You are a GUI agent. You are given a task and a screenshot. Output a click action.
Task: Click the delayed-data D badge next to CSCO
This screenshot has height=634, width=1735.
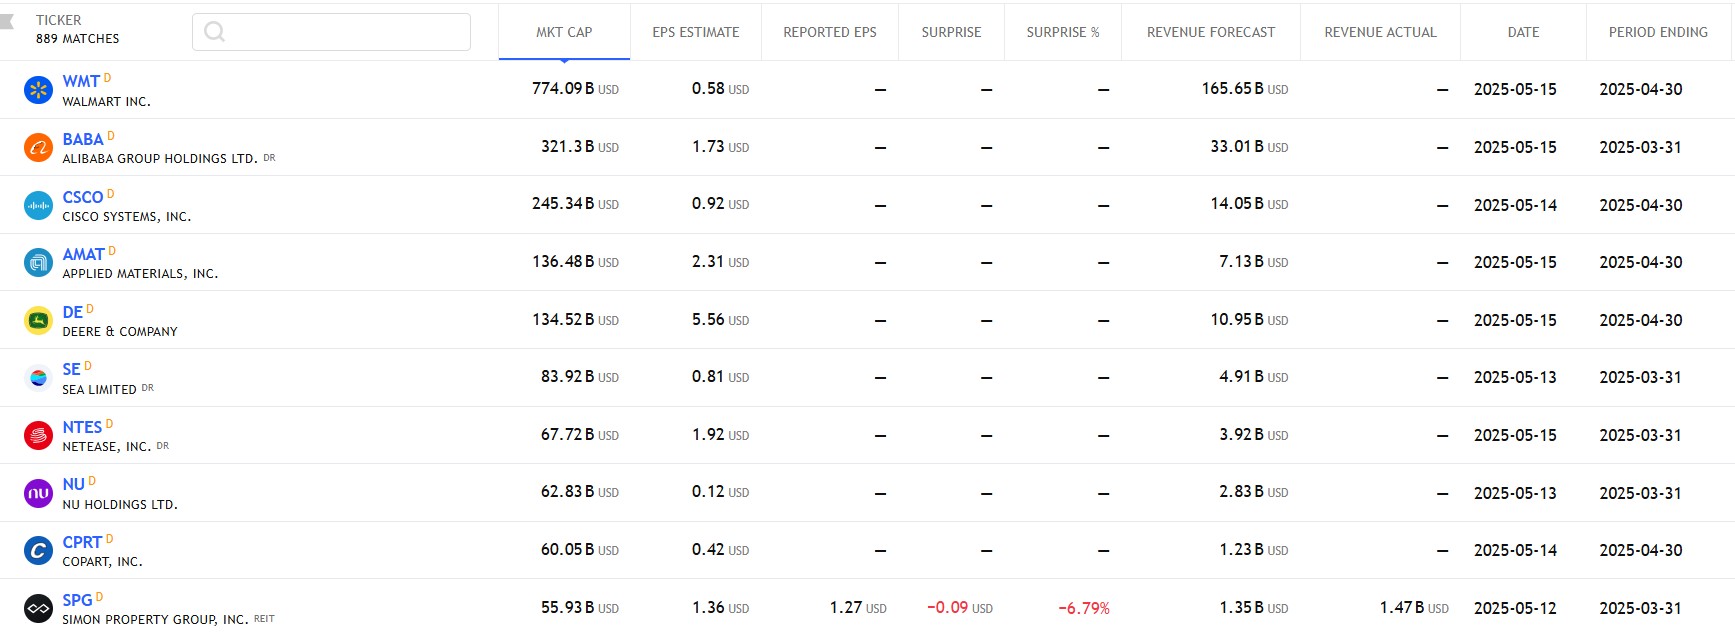pos(111,194)
